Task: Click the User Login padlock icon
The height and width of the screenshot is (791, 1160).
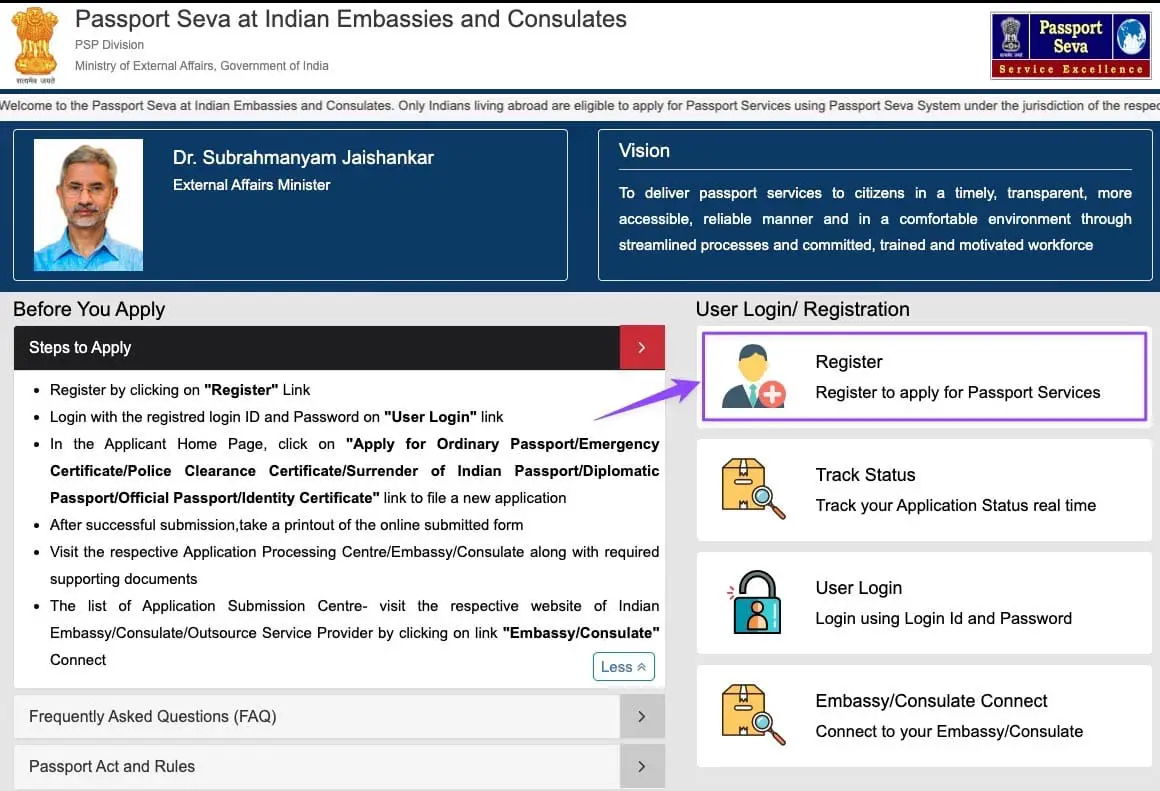Action: point(756,602)
